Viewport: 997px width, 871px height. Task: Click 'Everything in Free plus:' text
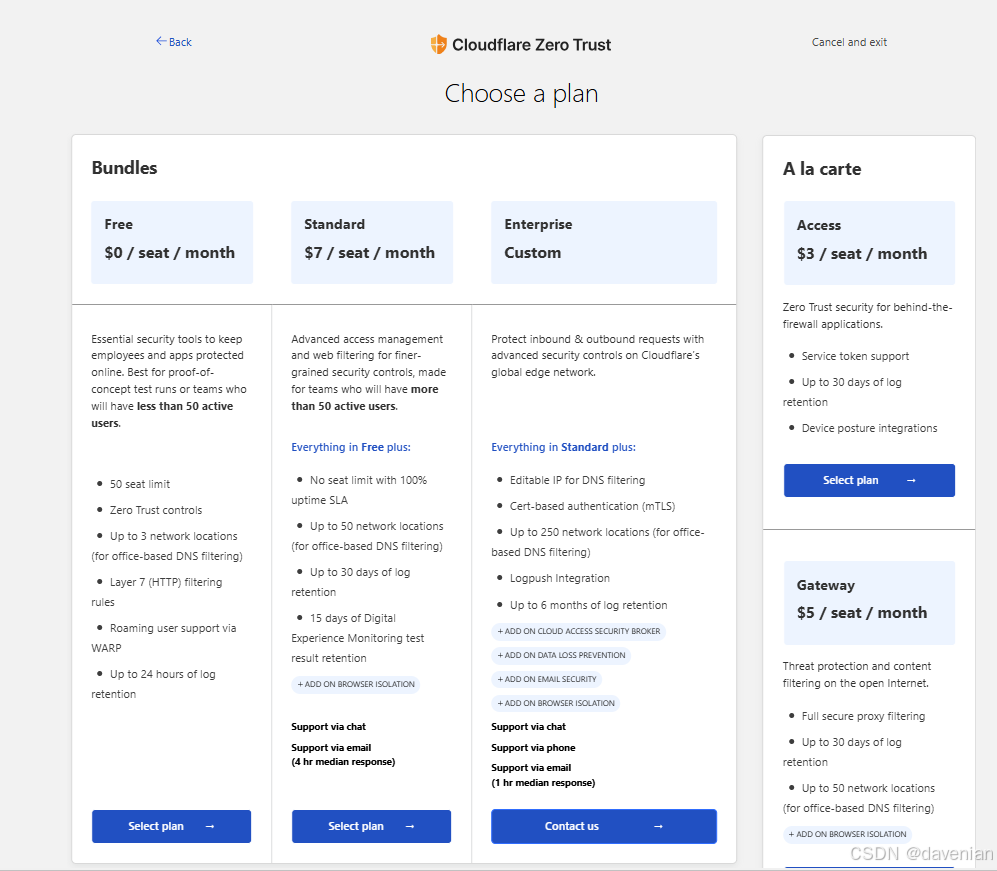351,447
